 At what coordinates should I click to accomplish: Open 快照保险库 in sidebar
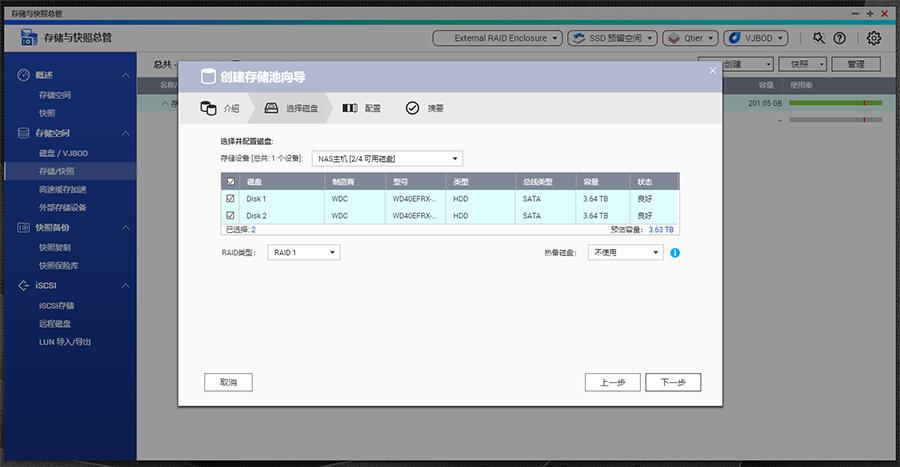click(59, 266)
